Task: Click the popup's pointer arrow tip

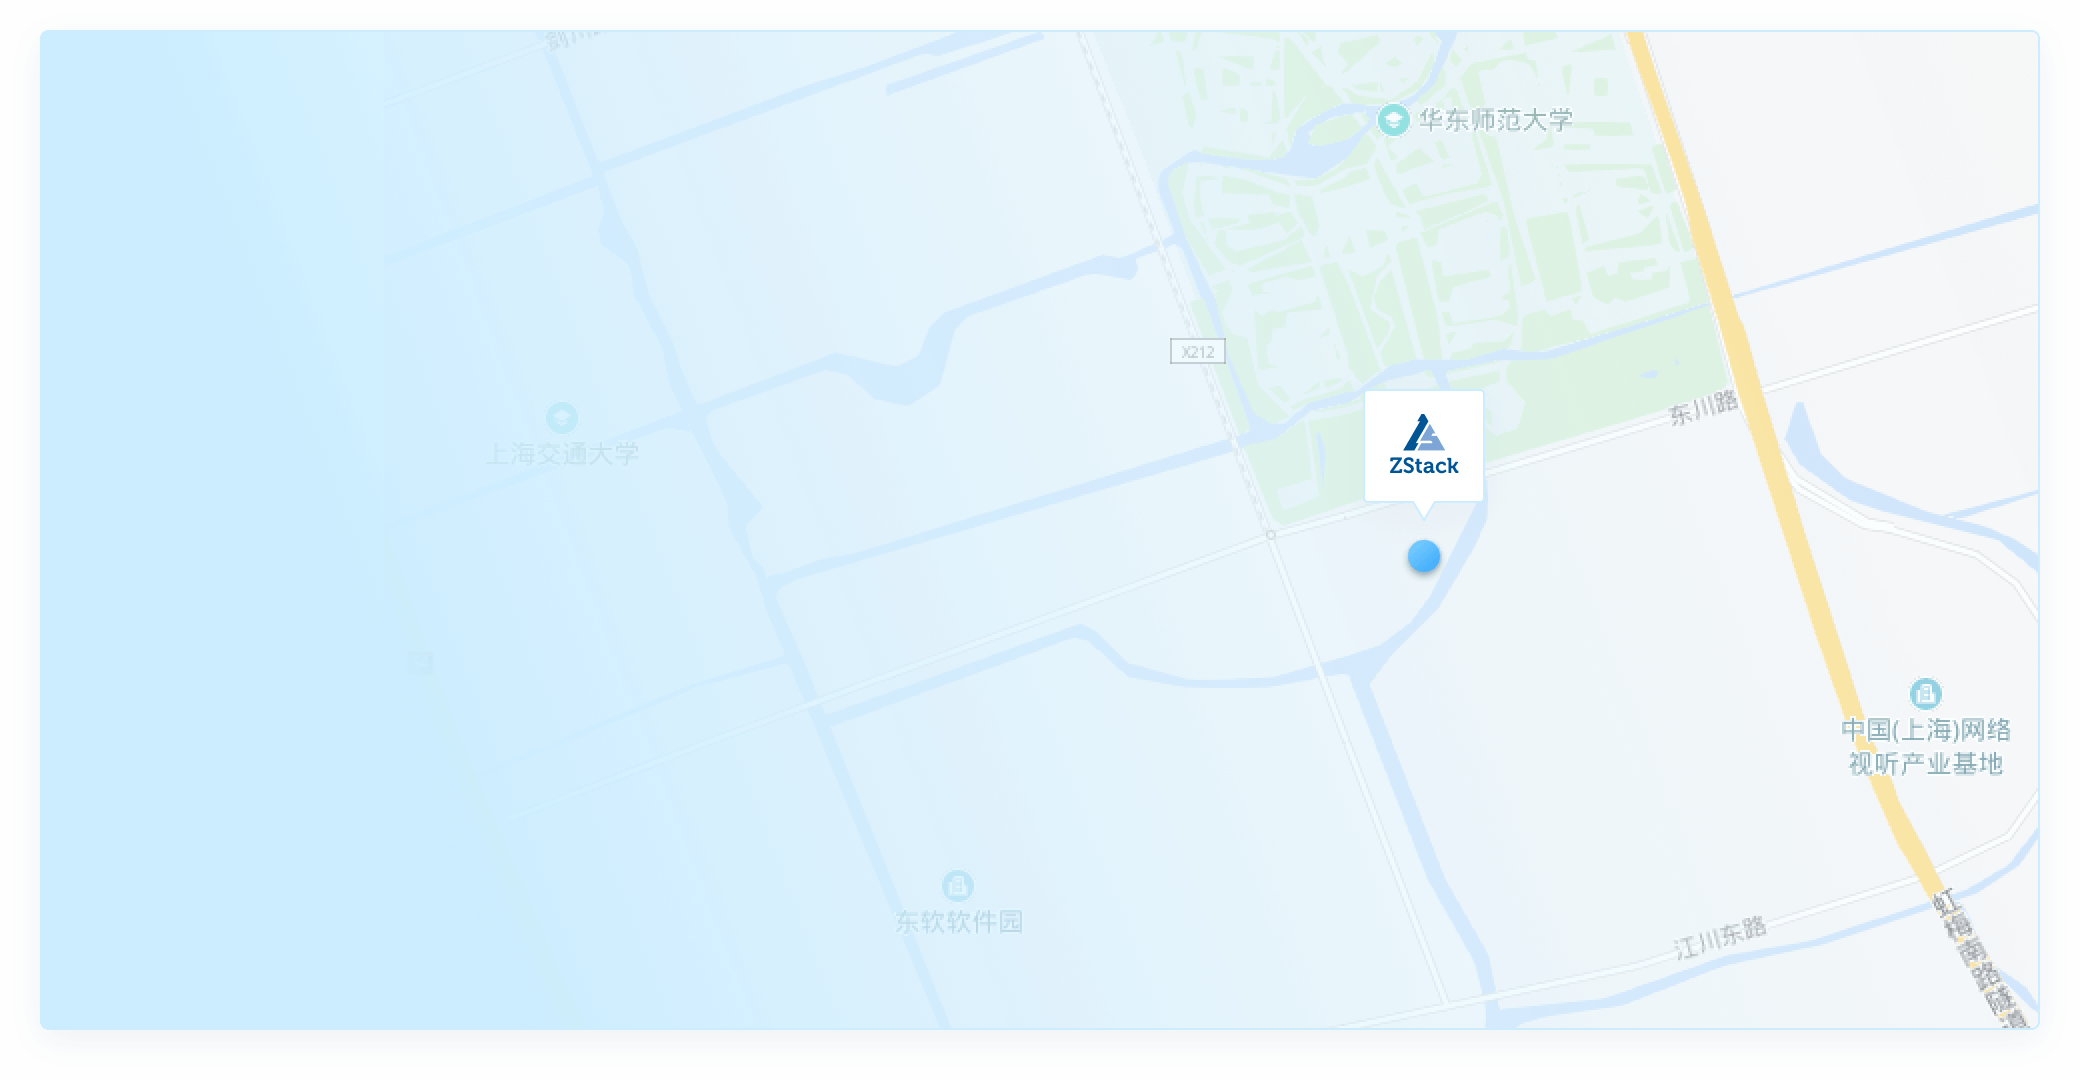Action: coord(1424,516)
